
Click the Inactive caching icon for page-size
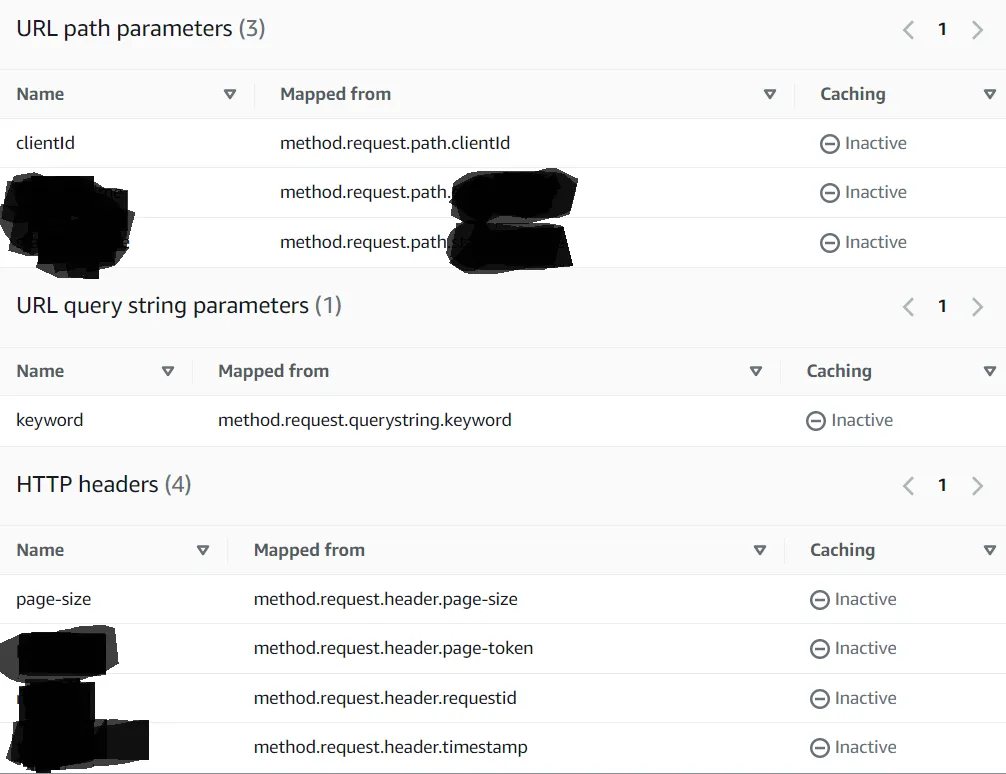click(819, 600)
